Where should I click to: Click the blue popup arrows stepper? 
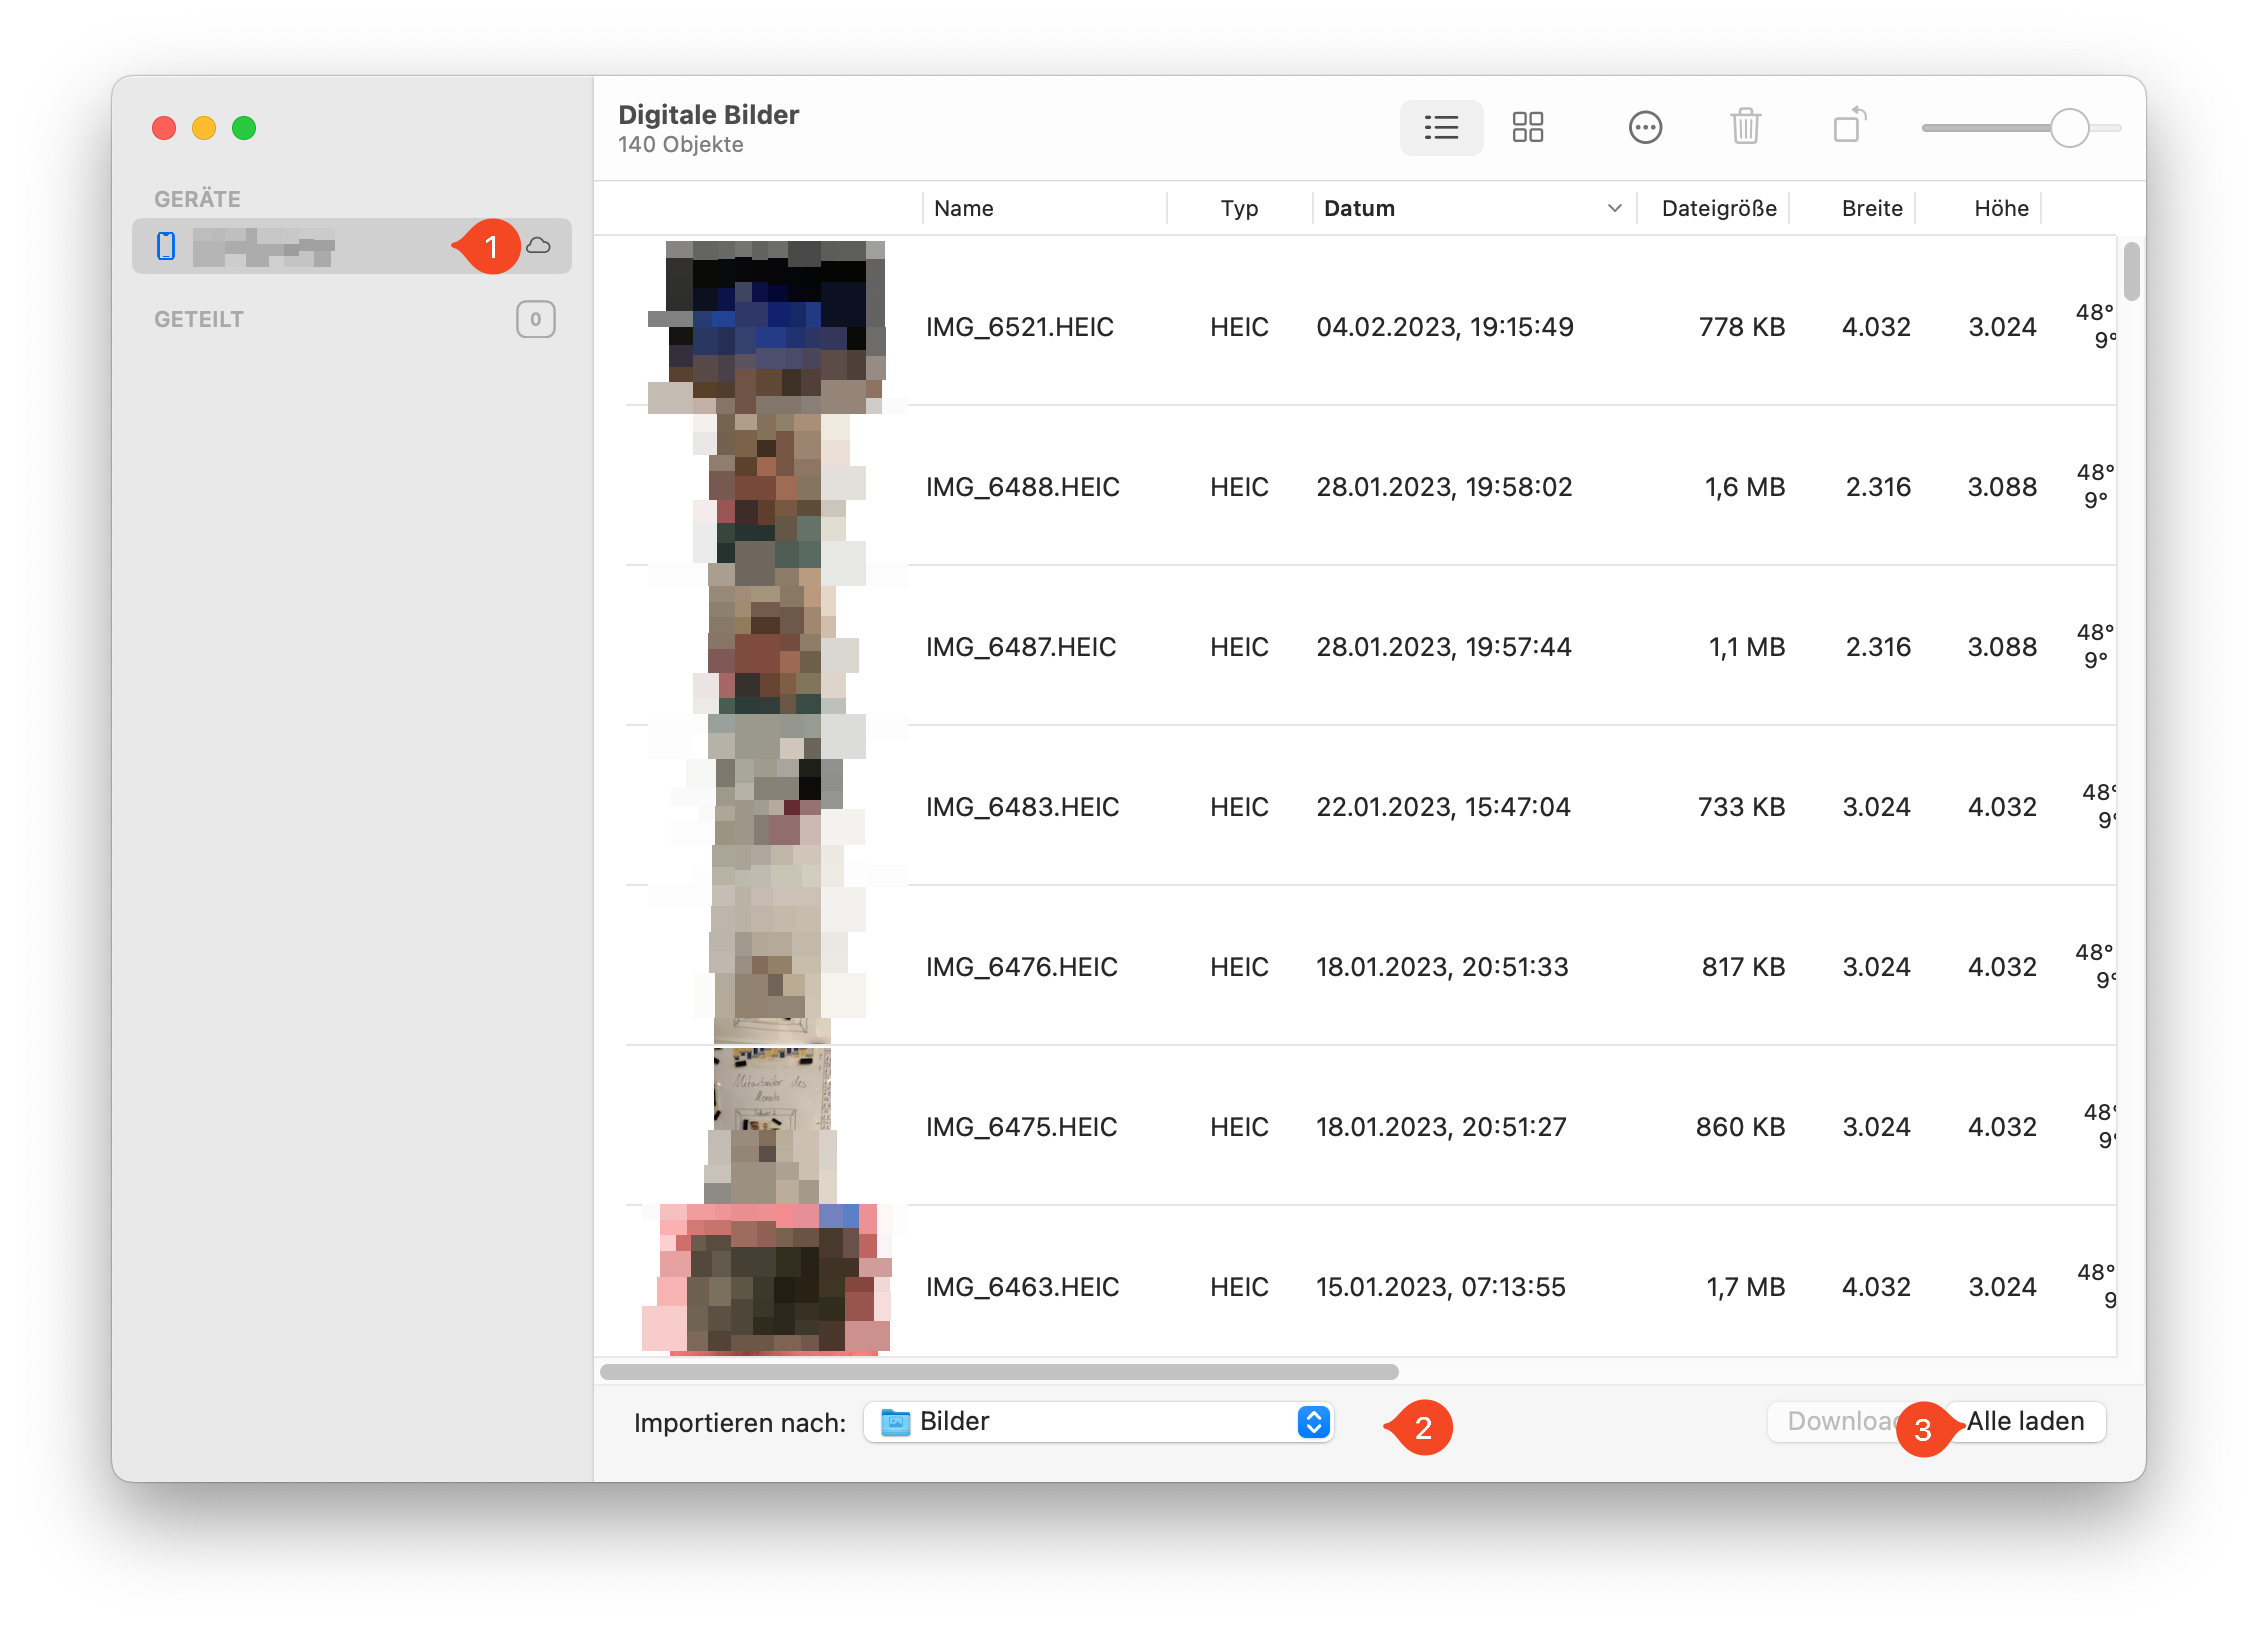pos(1313,1422)
